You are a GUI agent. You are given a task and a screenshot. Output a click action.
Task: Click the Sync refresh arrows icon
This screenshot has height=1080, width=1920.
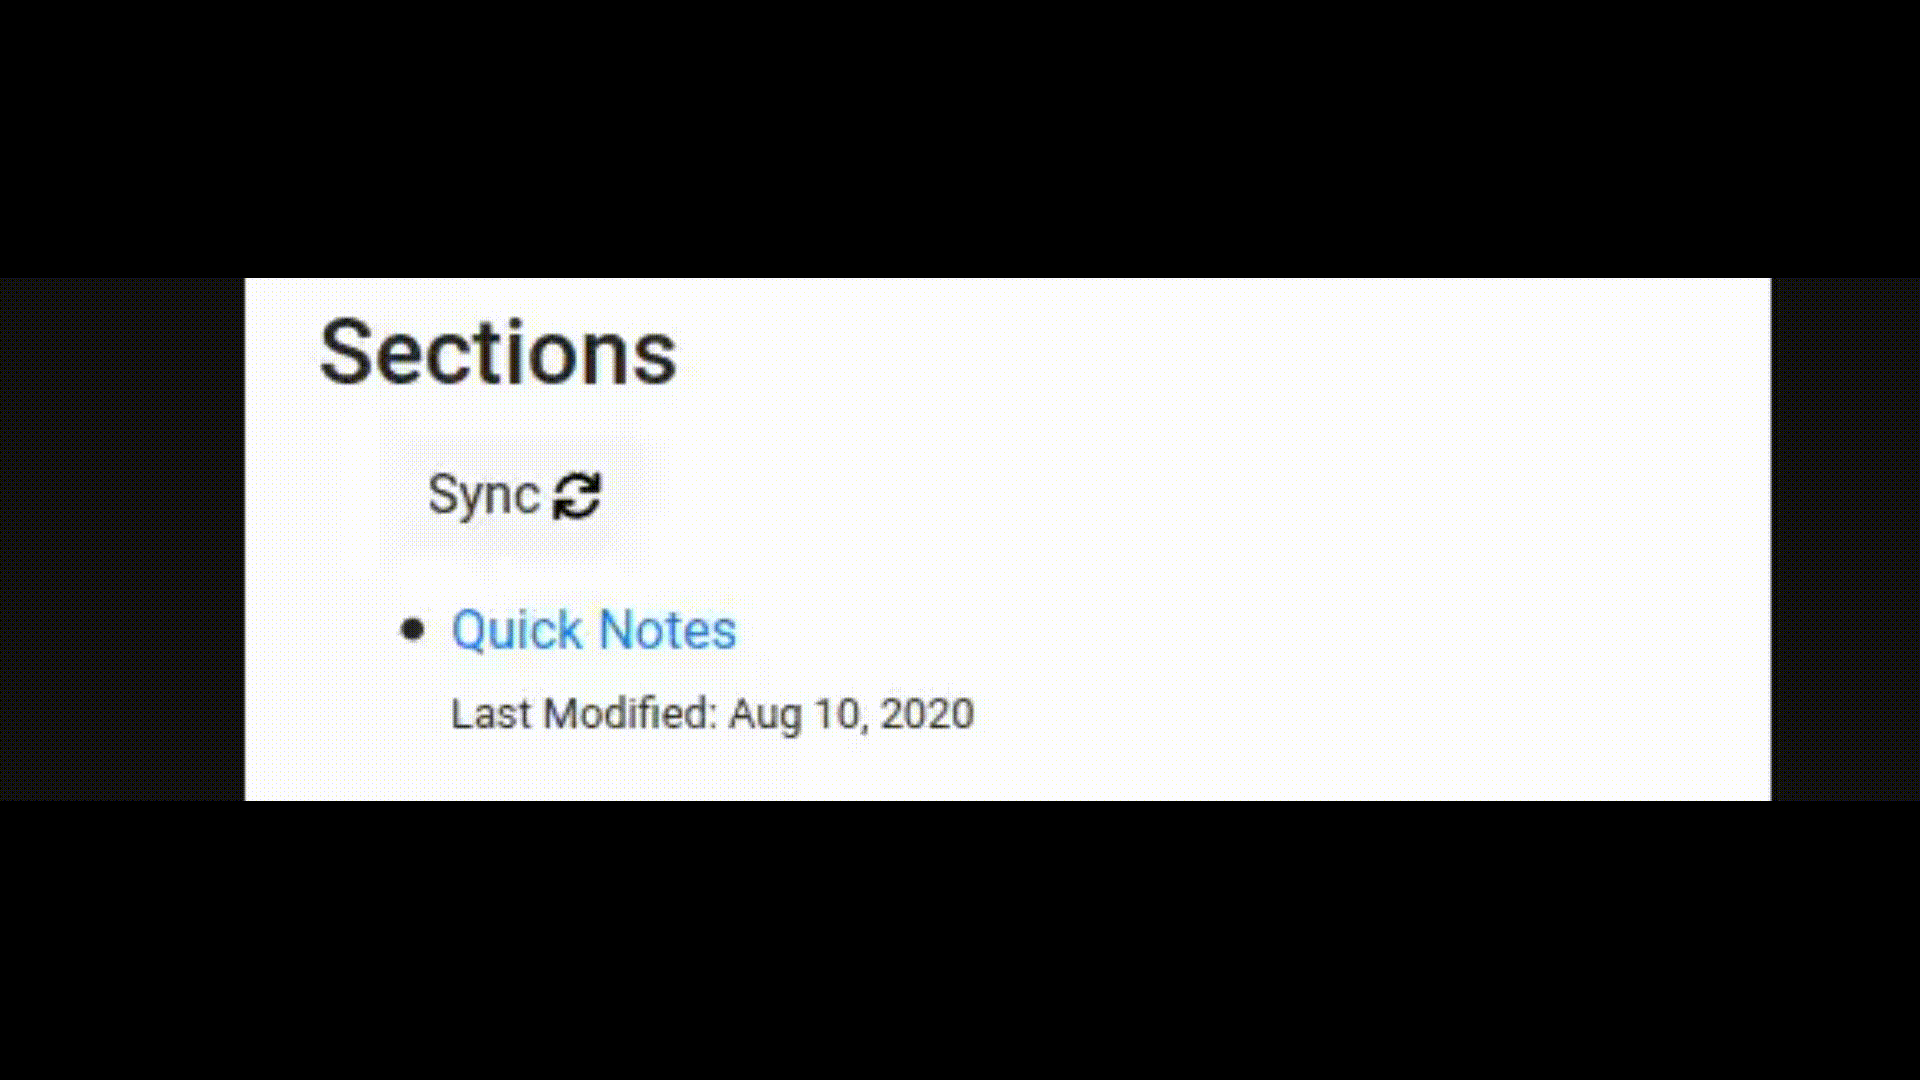point(577,496)
